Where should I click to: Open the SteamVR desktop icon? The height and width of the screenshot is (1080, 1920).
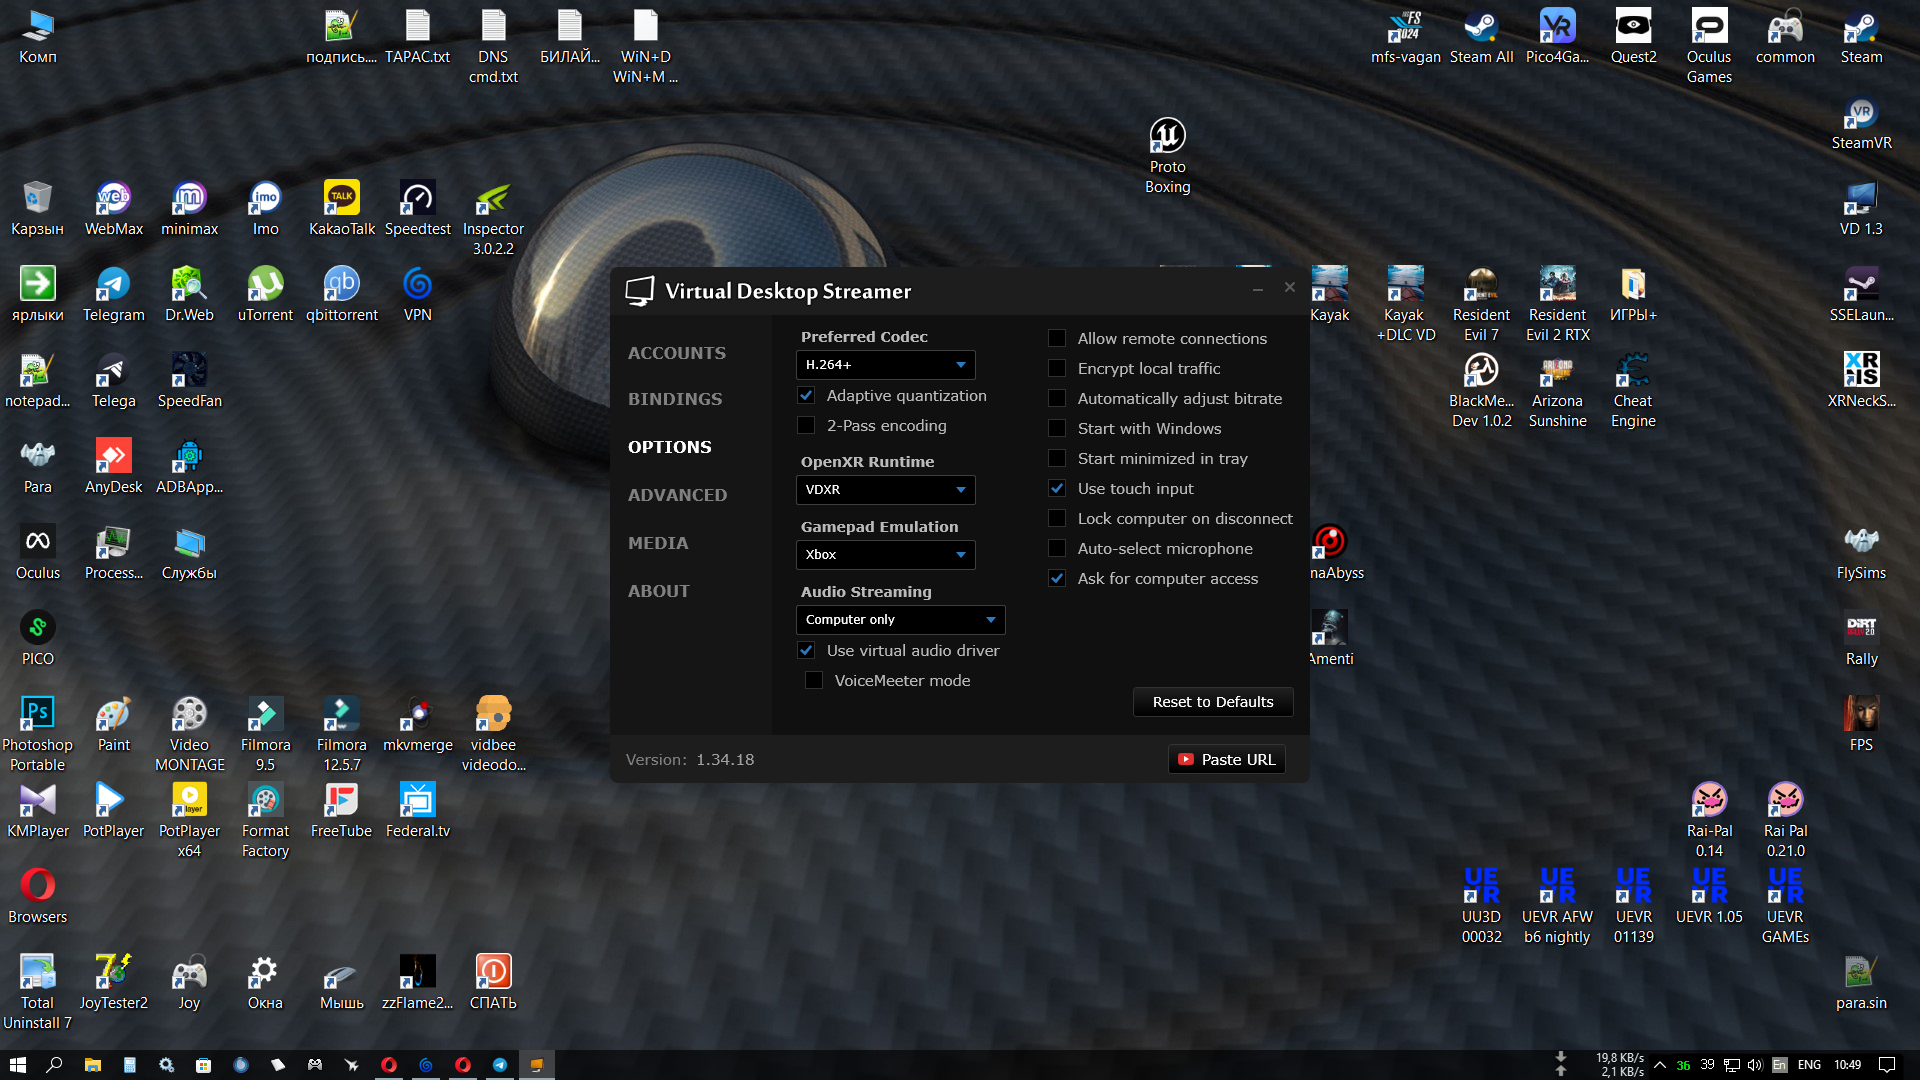[x=1861, y=123]
